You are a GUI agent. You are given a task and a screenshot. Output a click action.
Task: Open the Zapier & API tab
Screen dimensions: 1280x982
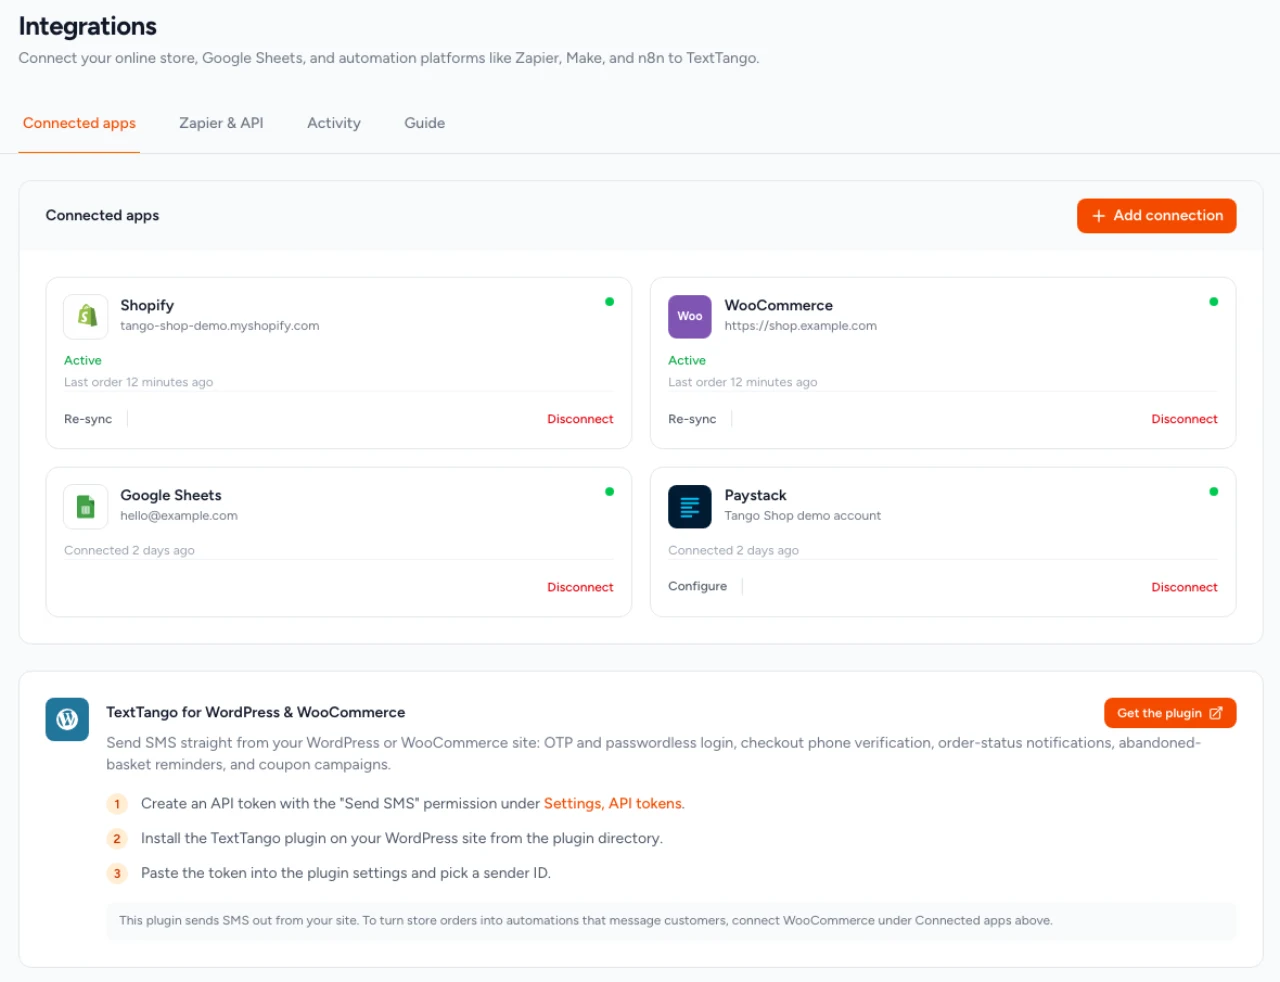click(x=221, y=123)
